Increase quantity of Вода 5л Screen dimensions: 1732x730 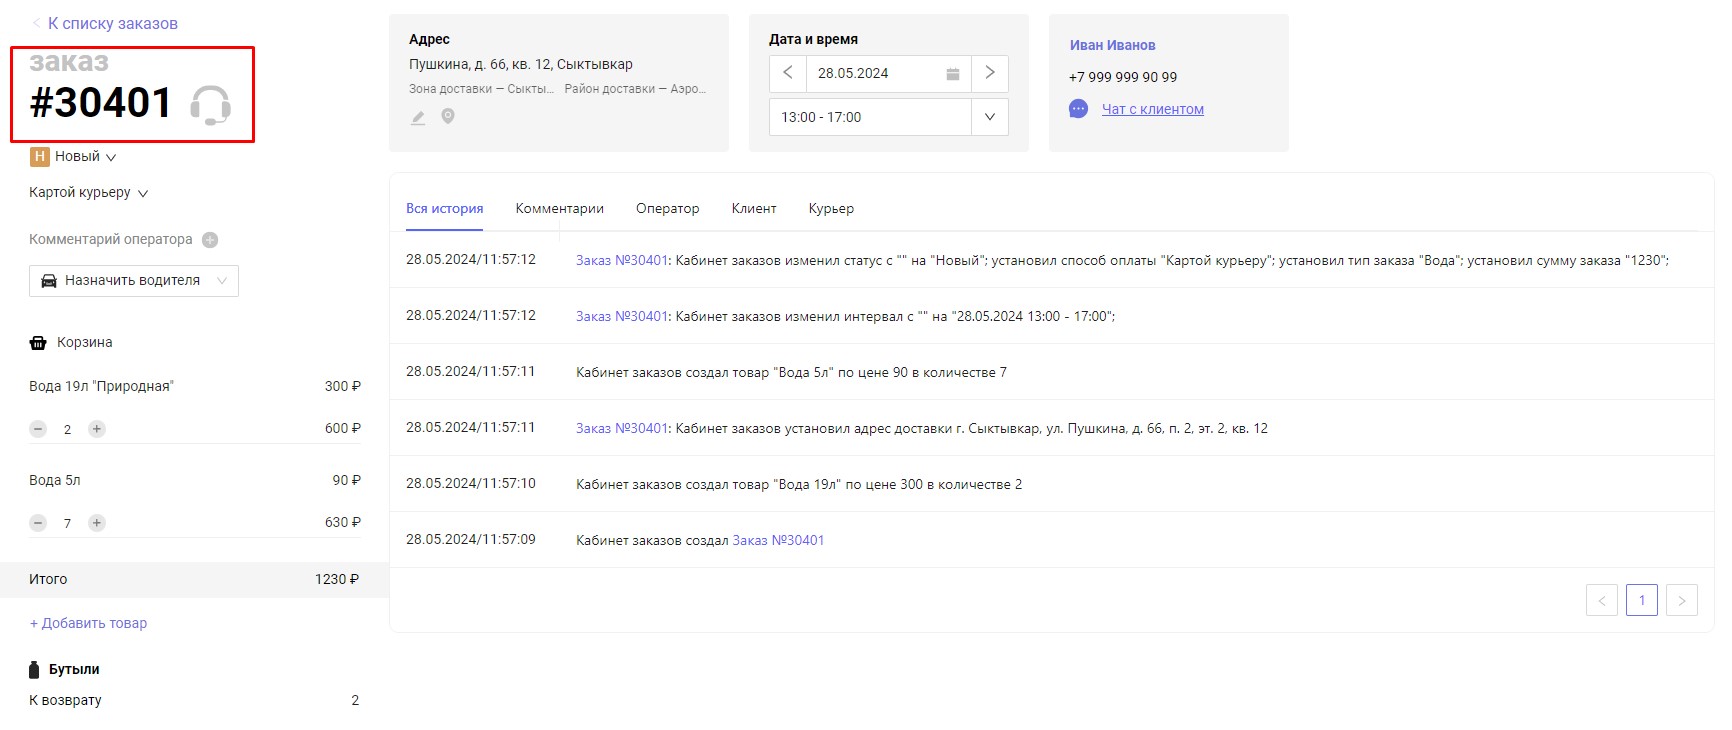(x=97, y=523)
